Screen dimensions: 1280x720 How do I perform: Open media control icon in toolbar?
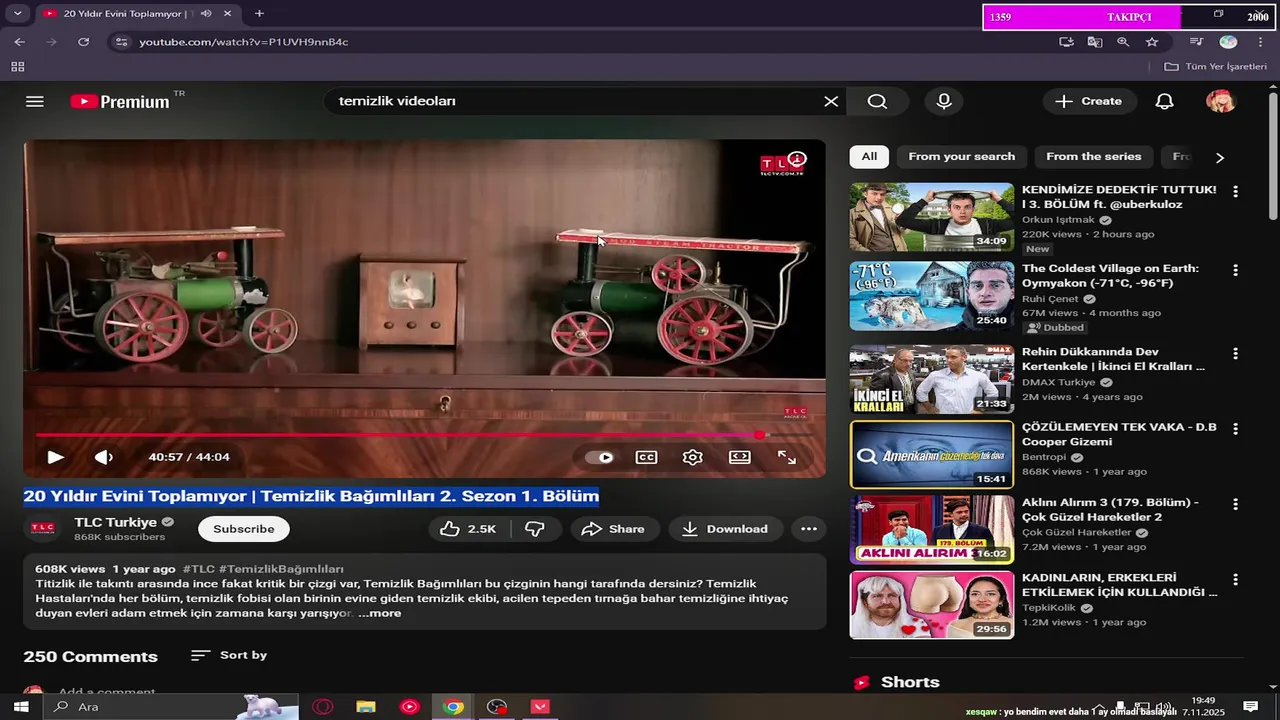coord(1196,42)
